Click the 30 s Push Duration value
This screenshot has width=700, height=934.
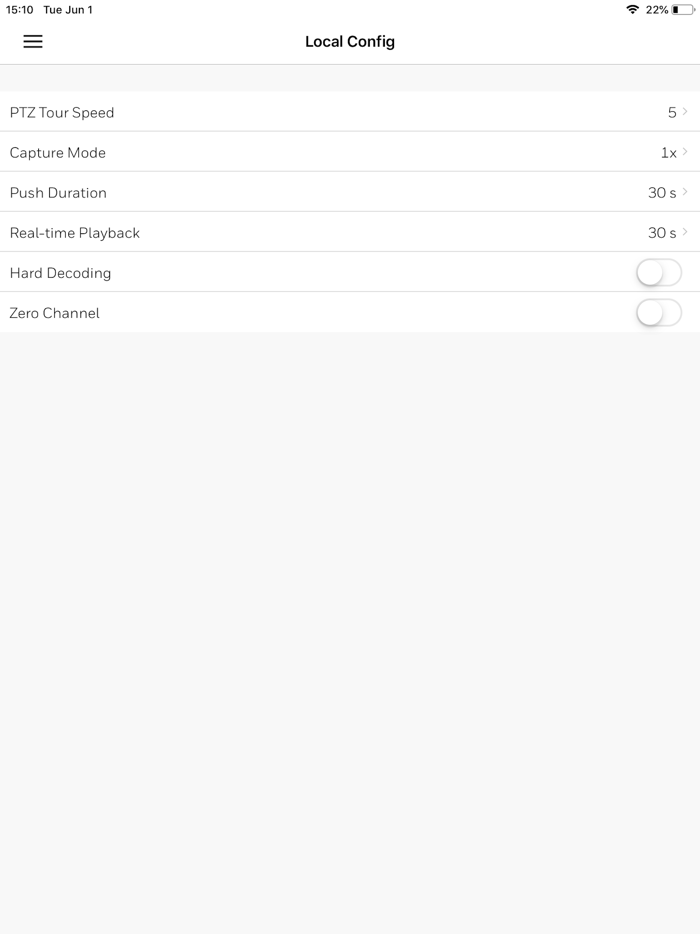click(x=661, y=192)
